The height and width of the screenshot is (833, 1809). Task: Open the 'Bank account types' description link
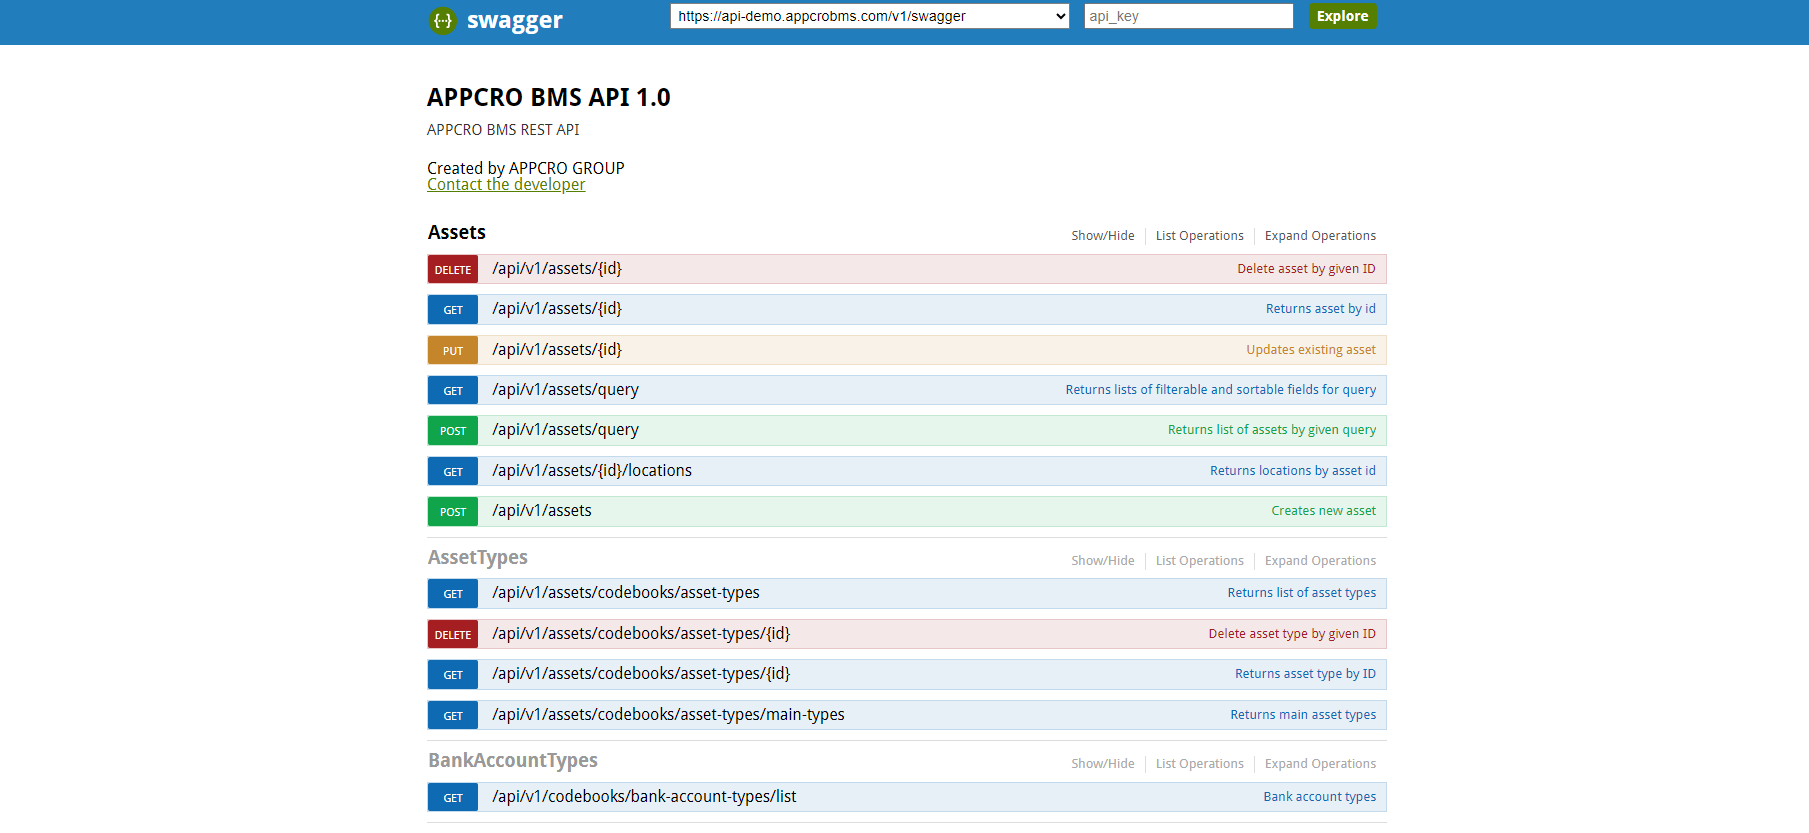point(1320,797)
